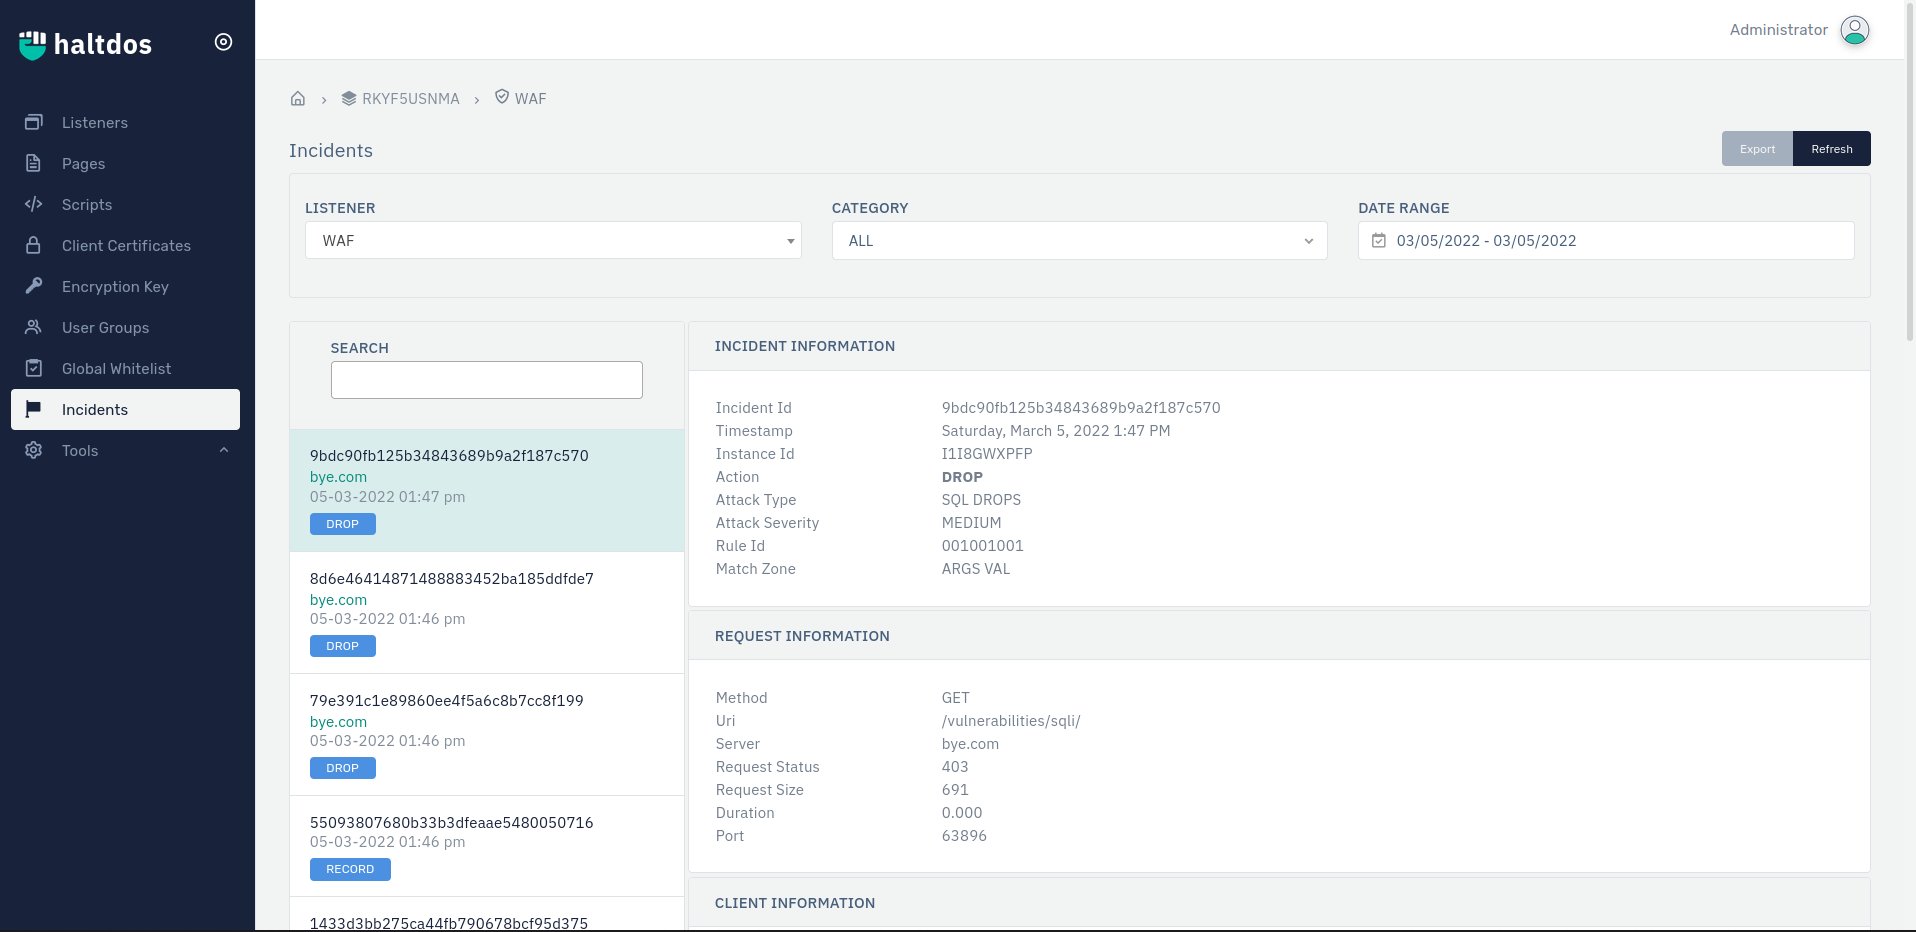Click the shield icon beside WAF breadcrumb
Screen dimensions: 1916x932
(502, 97)
